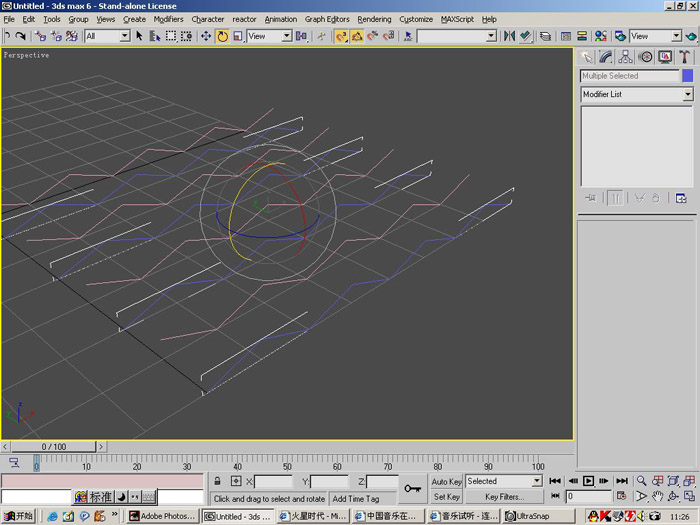Screen dimensions: 700x525
Task: Click the Play Animation button
Action: coord(588,481)
